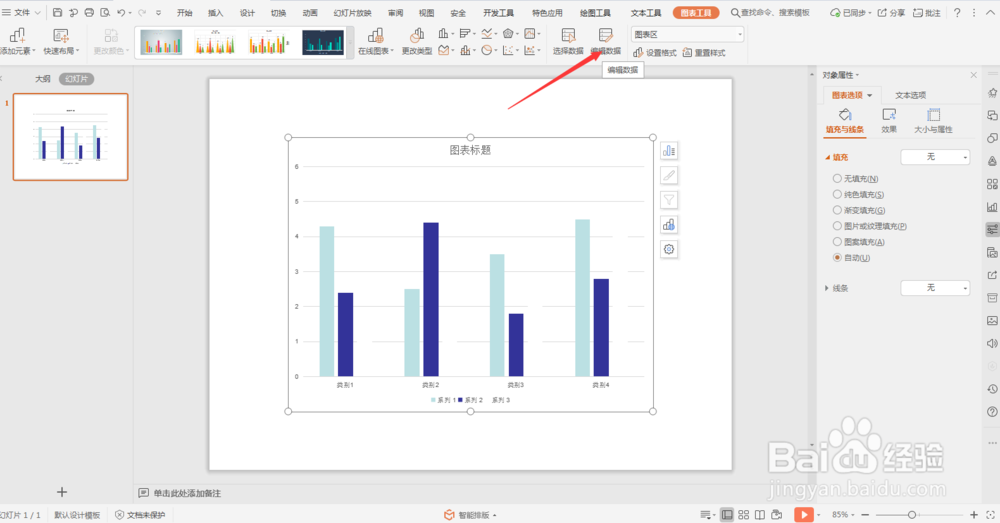Toggle 幻灯片 (Slides) pane view

tap(77, 79)
